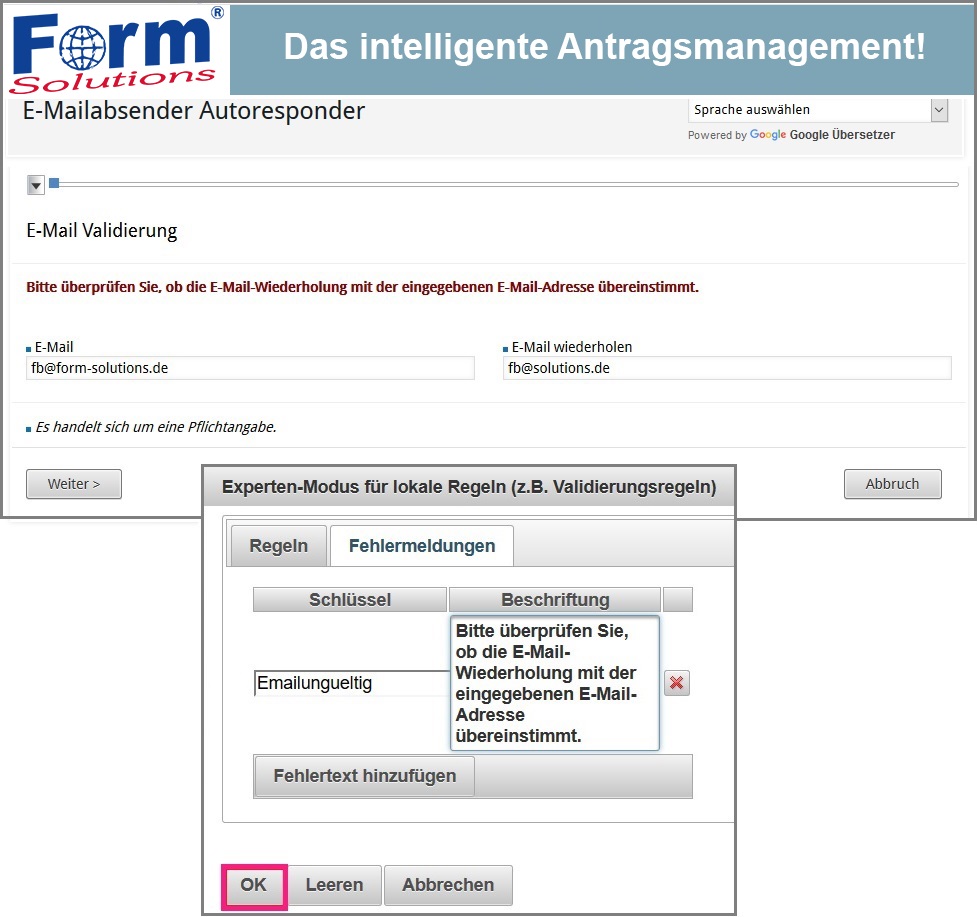Expand the page navigation arrow near progress bar
The image size is (977, 917).
pos(36,185)
